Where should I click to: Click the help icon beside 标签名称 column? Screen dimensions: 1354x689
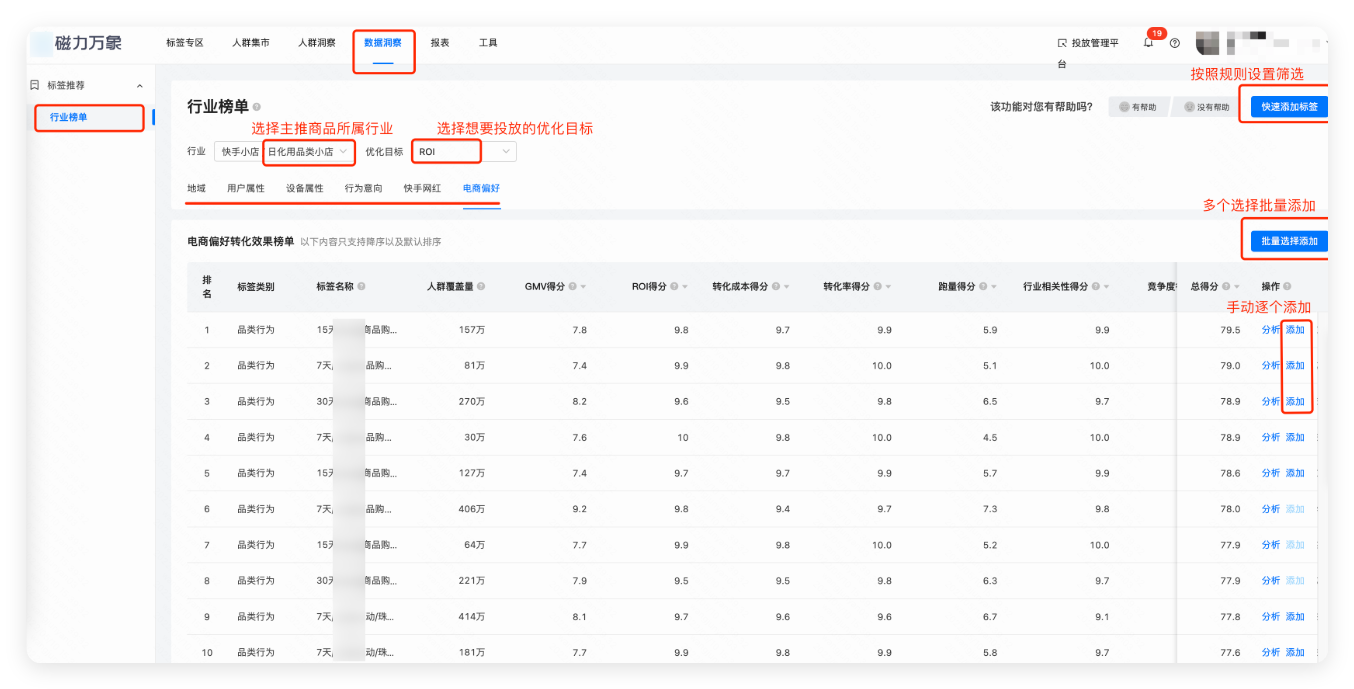pyautogui.click(x=361, y=287)
